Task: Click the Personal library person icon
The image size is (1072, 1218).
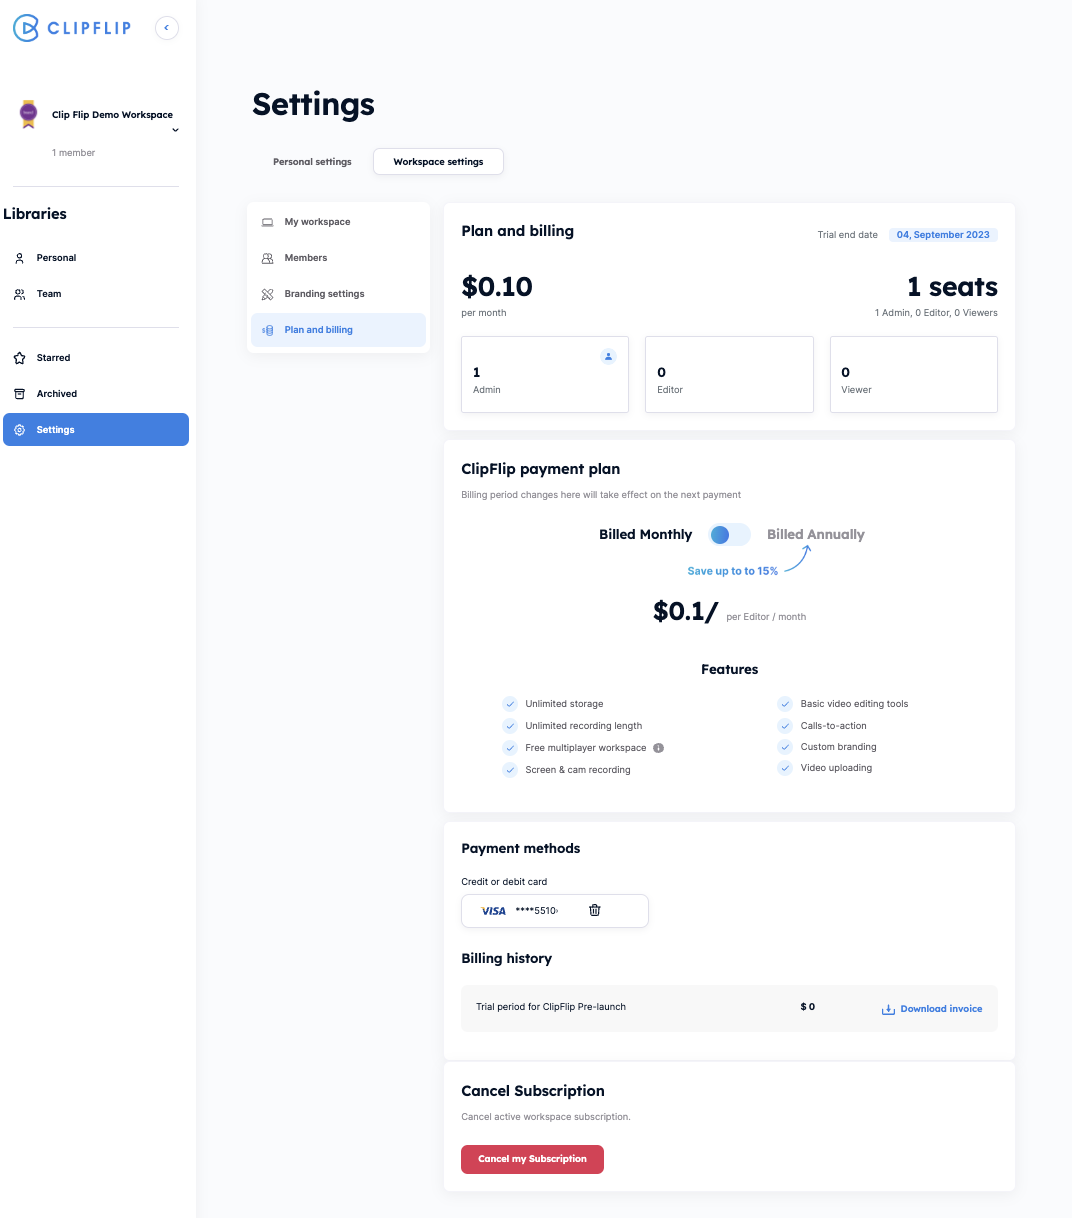Action: (19, 258)
